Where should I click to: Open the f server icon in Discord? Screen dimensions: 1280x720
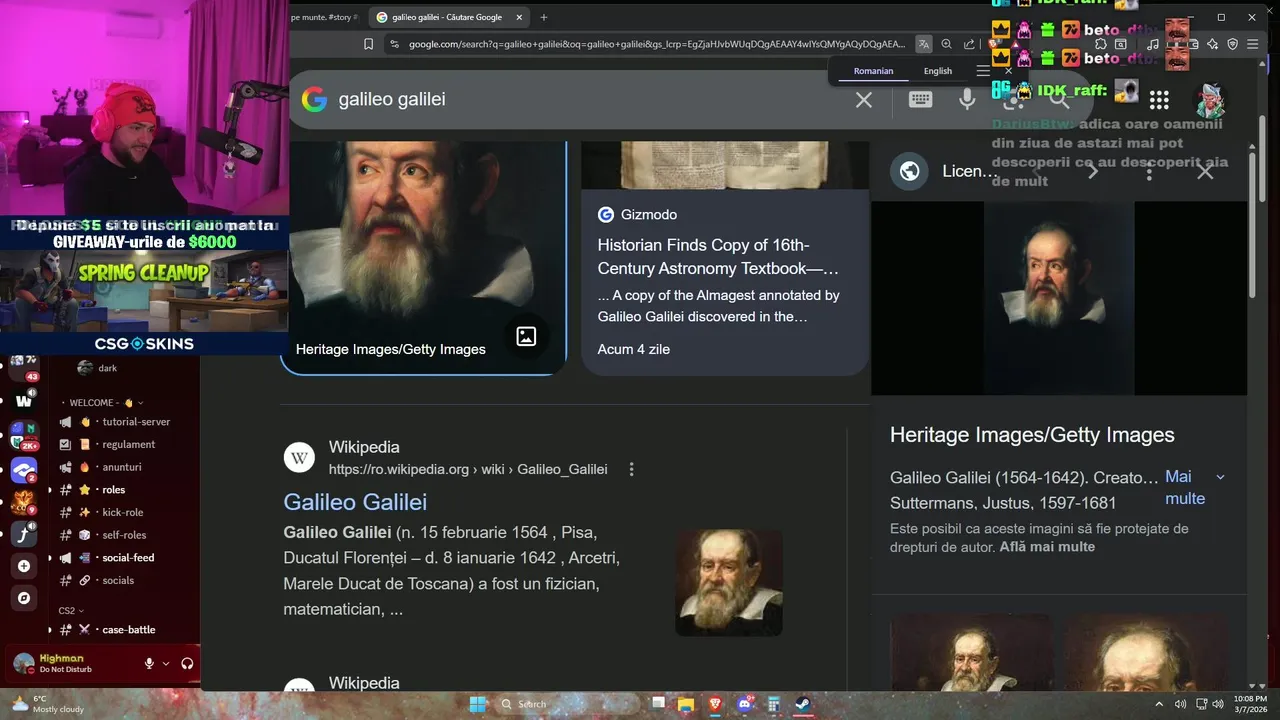coord(24,534)
